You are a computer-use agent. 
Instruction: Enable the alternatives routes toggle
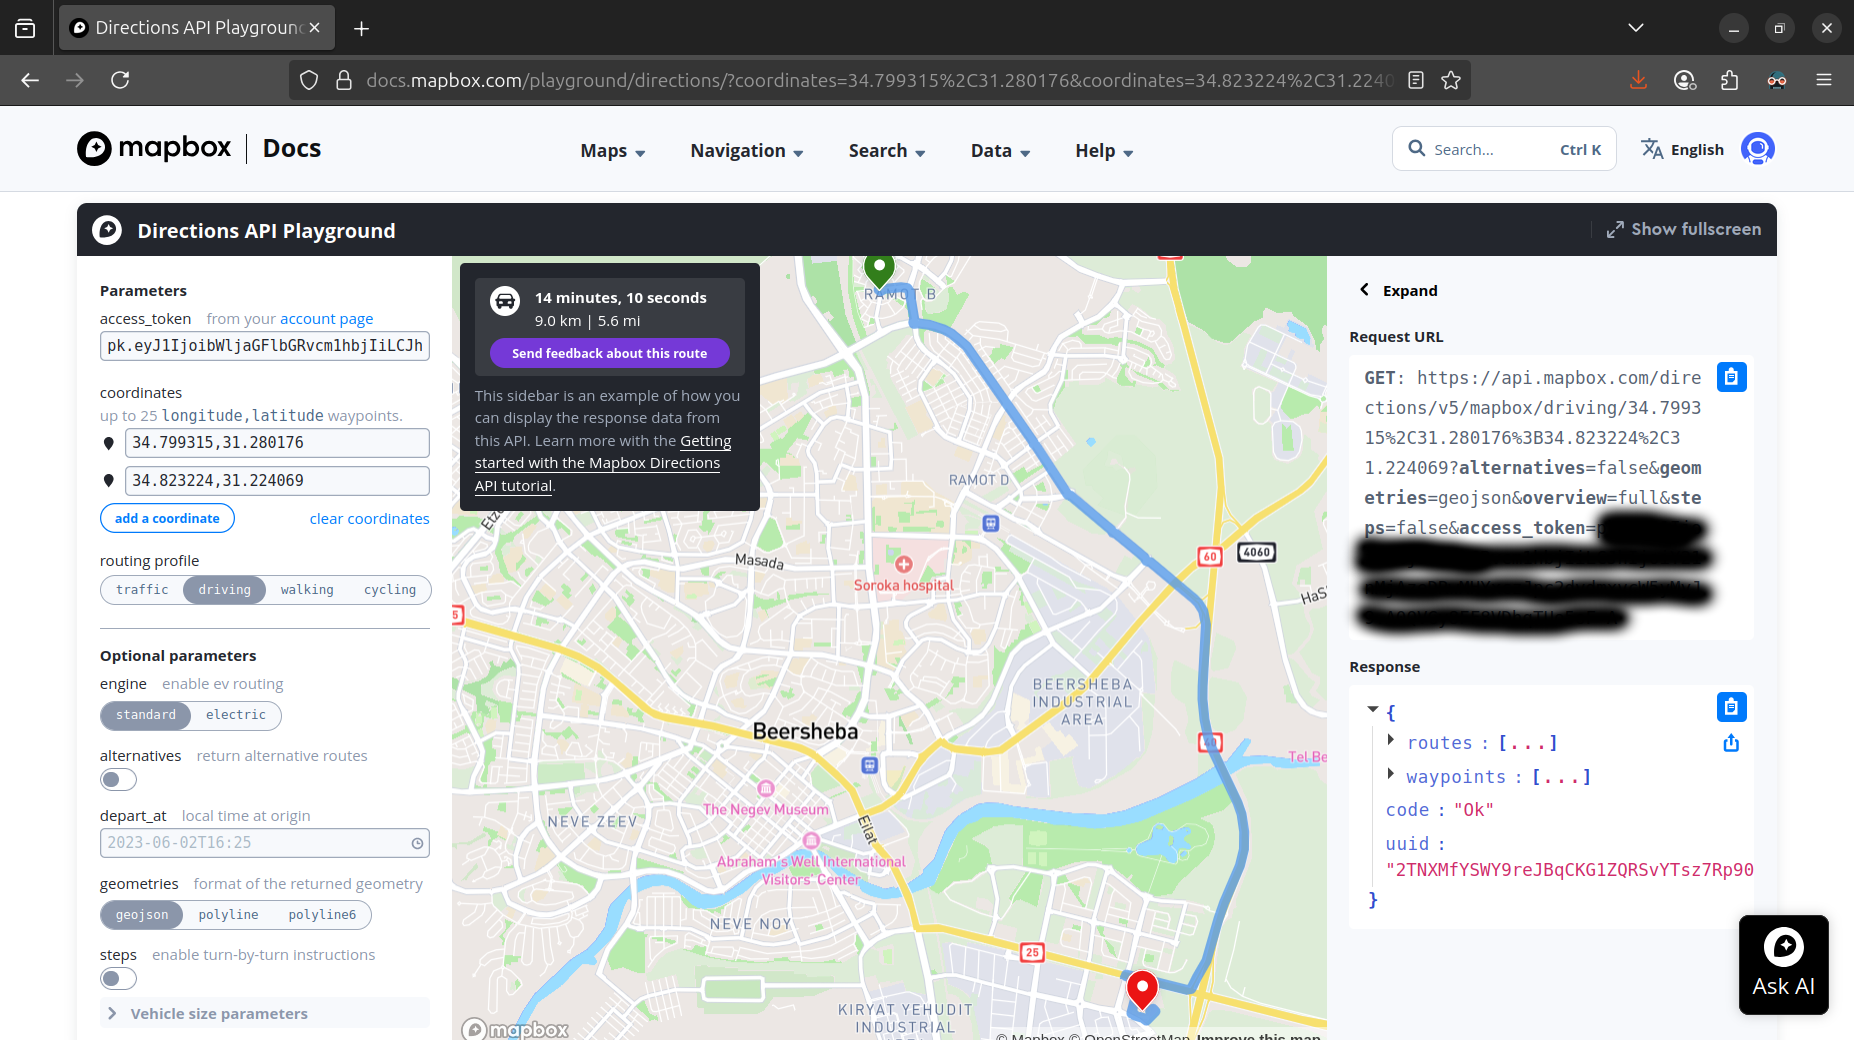tap(118, 780)
